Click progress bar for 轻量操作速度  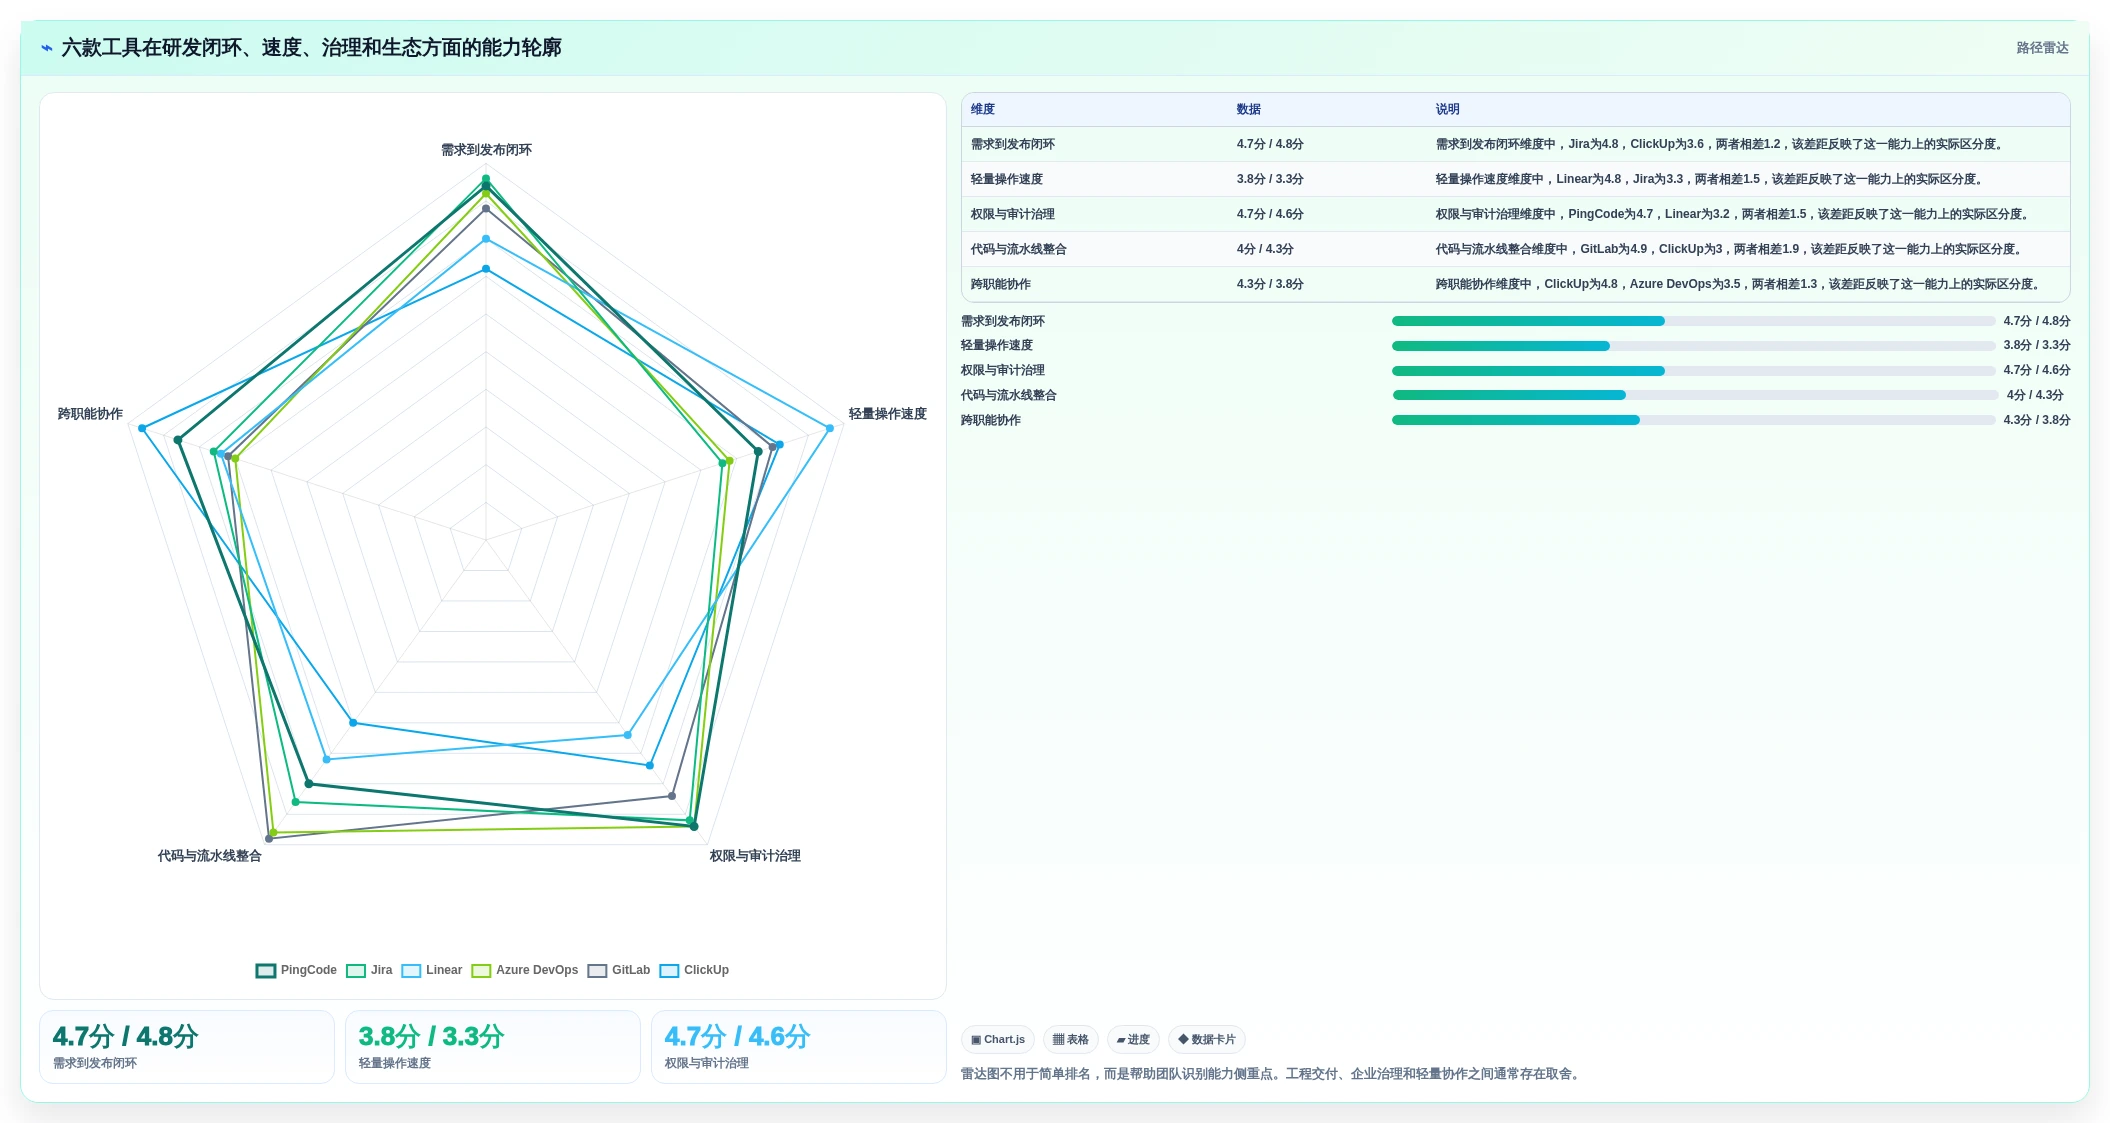[x=1693, y=346]
